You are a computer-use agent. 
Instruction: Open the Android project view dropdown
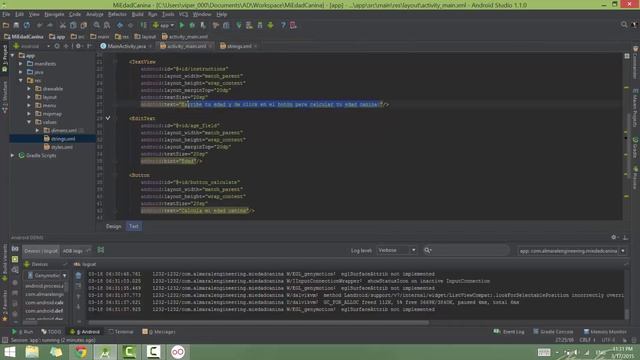[x=32, y=46]
